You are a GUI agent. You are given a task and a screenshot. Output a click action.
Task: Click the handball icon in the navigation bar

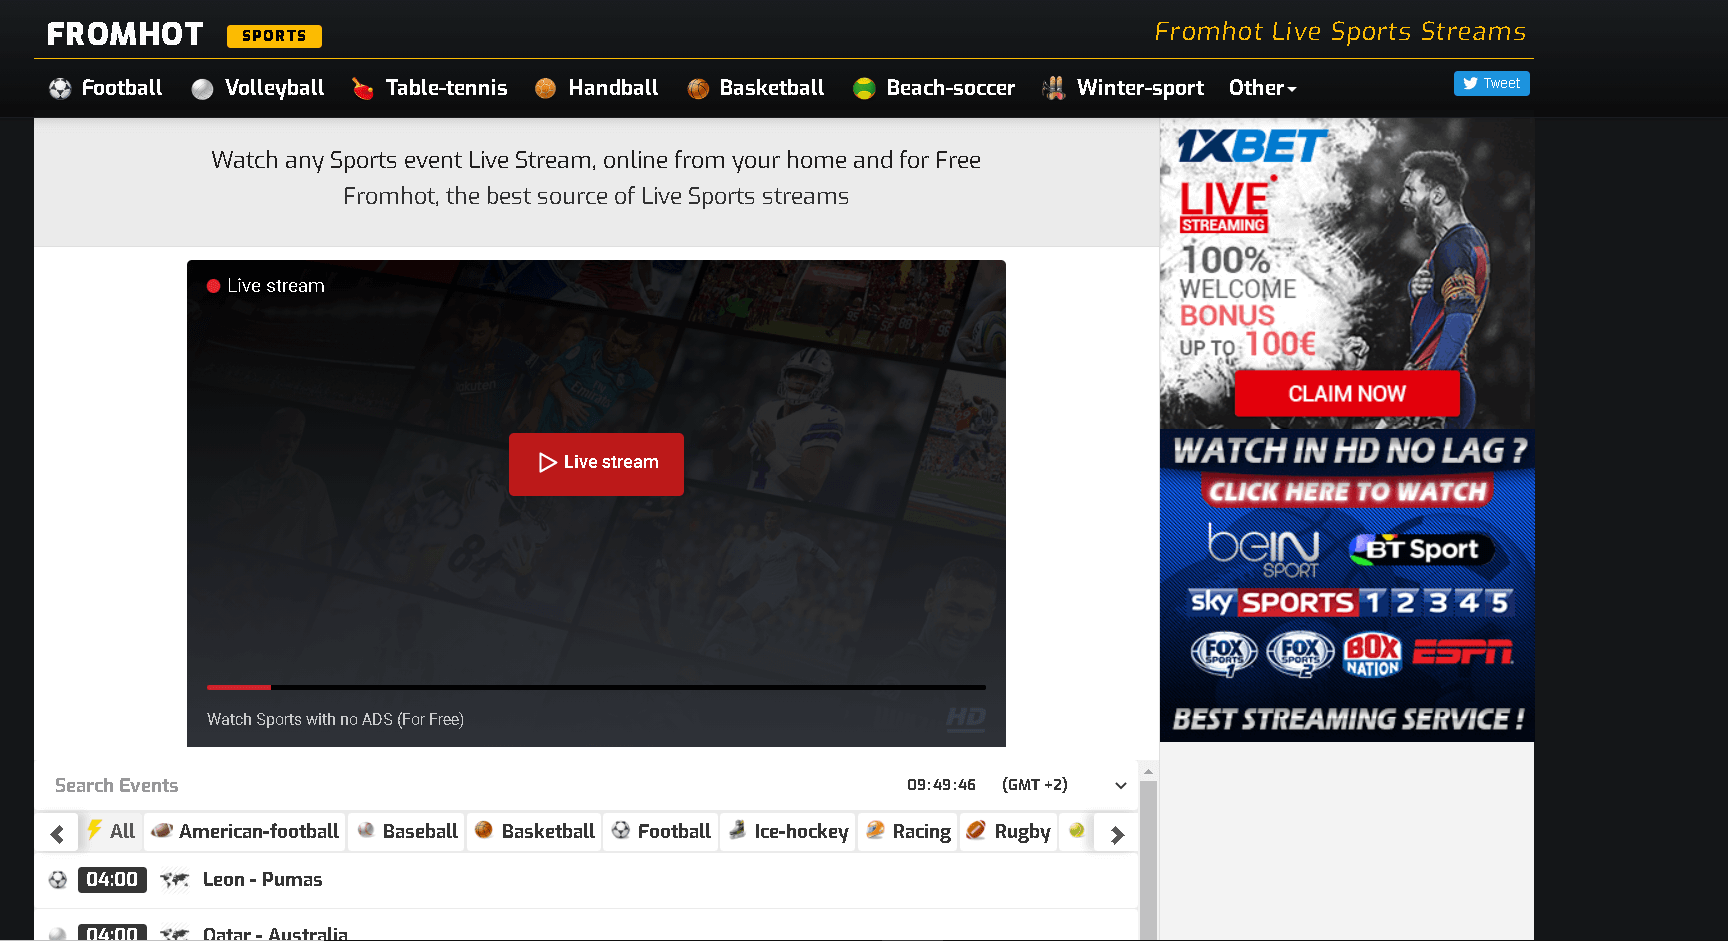coord(545,88)
